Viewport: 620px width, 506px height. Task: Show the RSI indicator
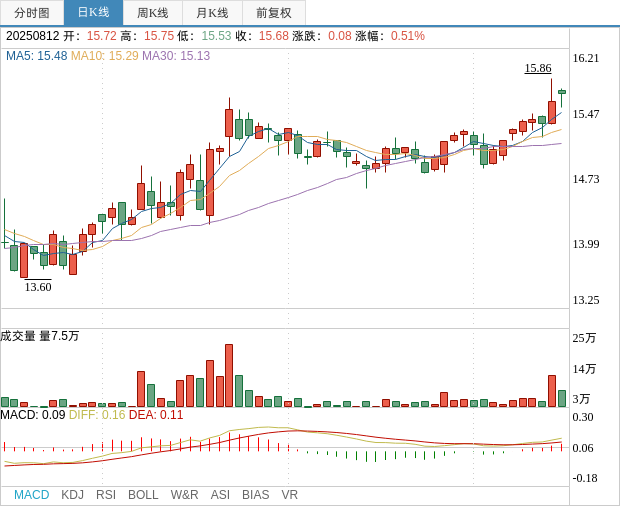pos(106,495)
